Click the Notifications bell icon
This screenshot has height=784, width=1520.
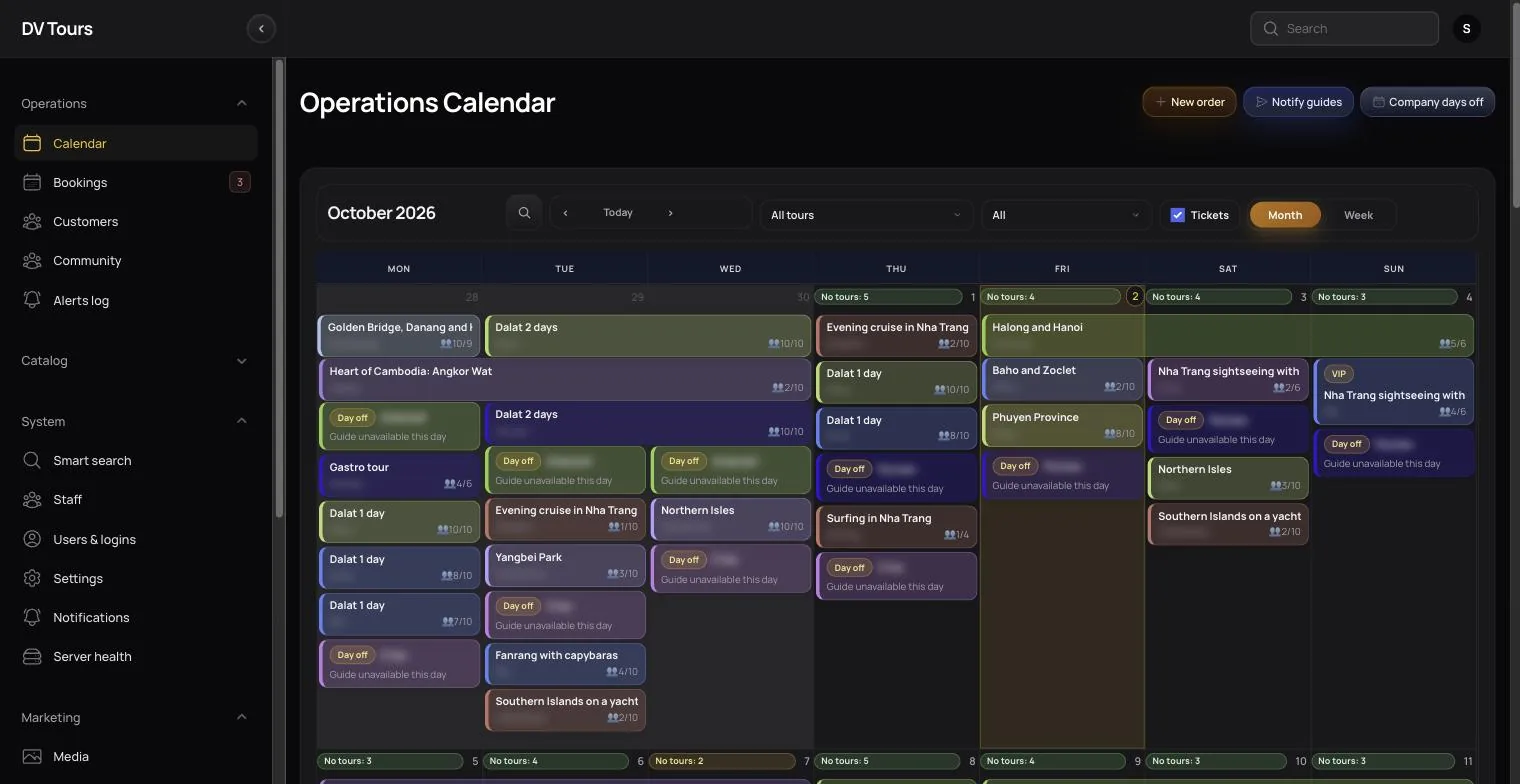(32, 617)
